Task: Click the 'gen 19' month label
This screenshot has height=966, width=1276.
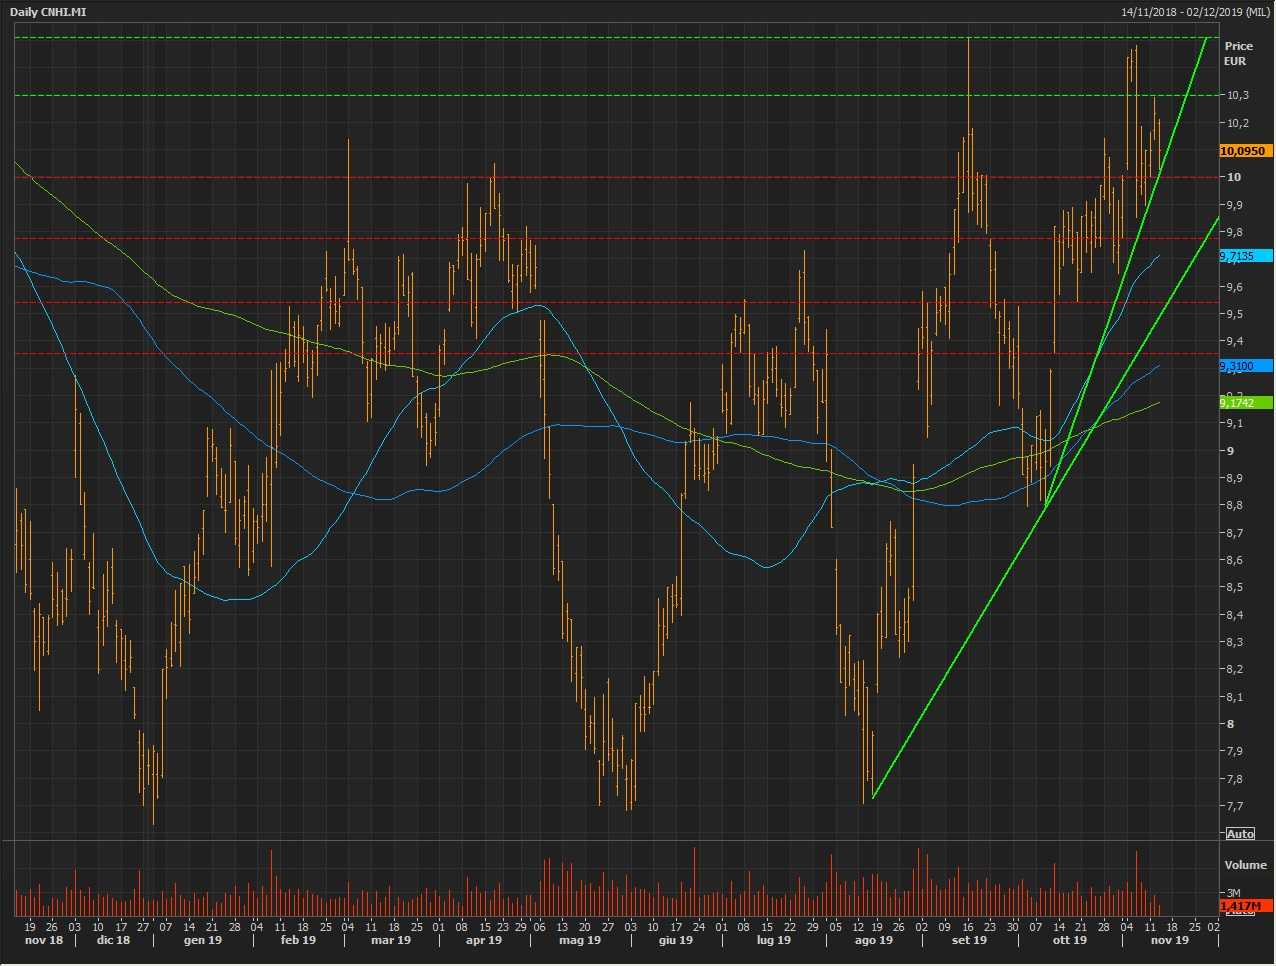Action: coord(202,940)
